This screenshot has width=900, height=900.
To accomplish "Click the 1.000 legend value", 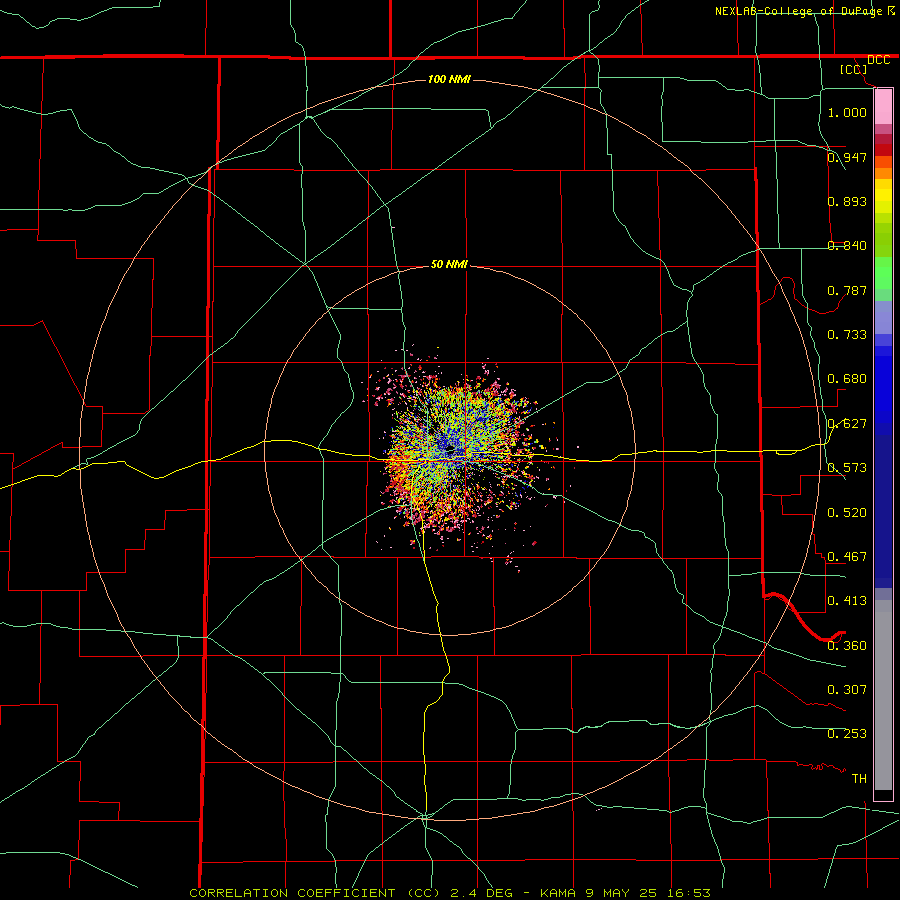I will (x=847, y=112).
